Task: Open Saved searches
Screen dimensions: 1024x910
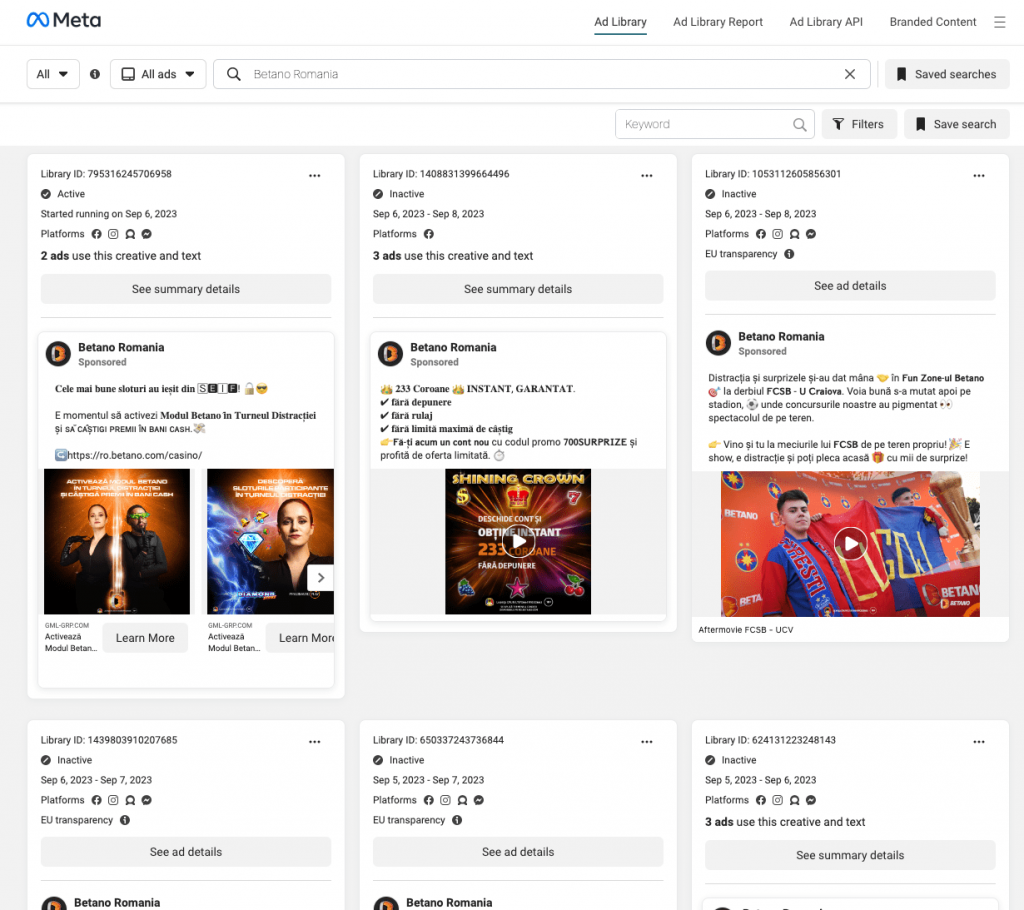Action: pos(947,74)
